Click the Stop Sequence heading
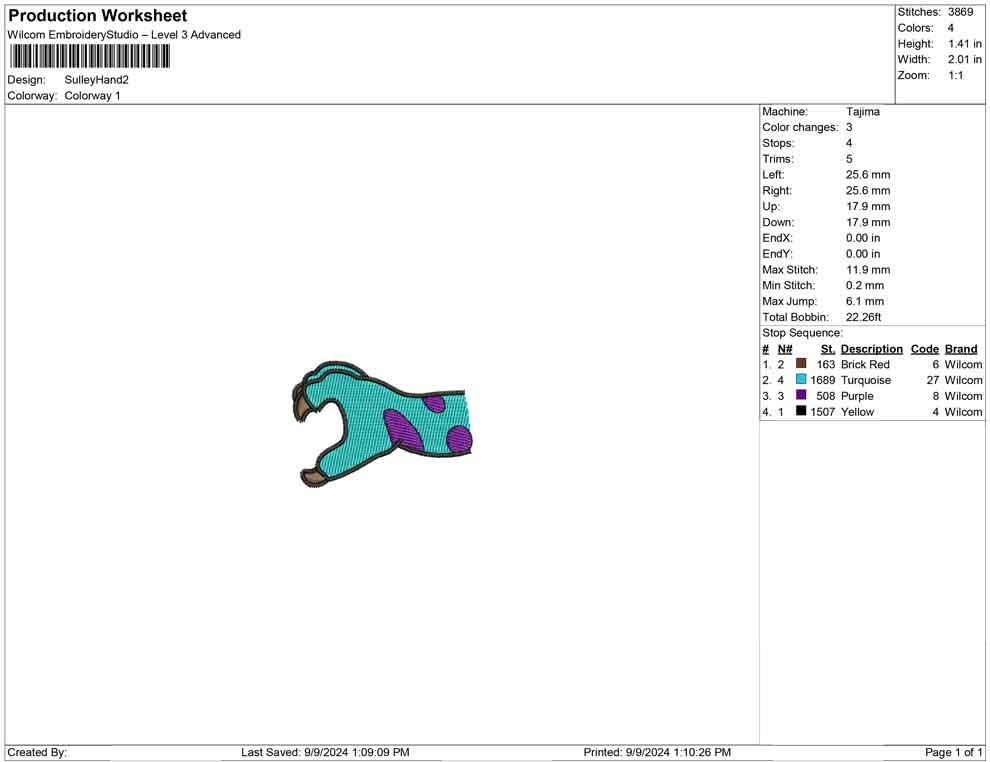990x762 pixels. (x=802, y=333)
